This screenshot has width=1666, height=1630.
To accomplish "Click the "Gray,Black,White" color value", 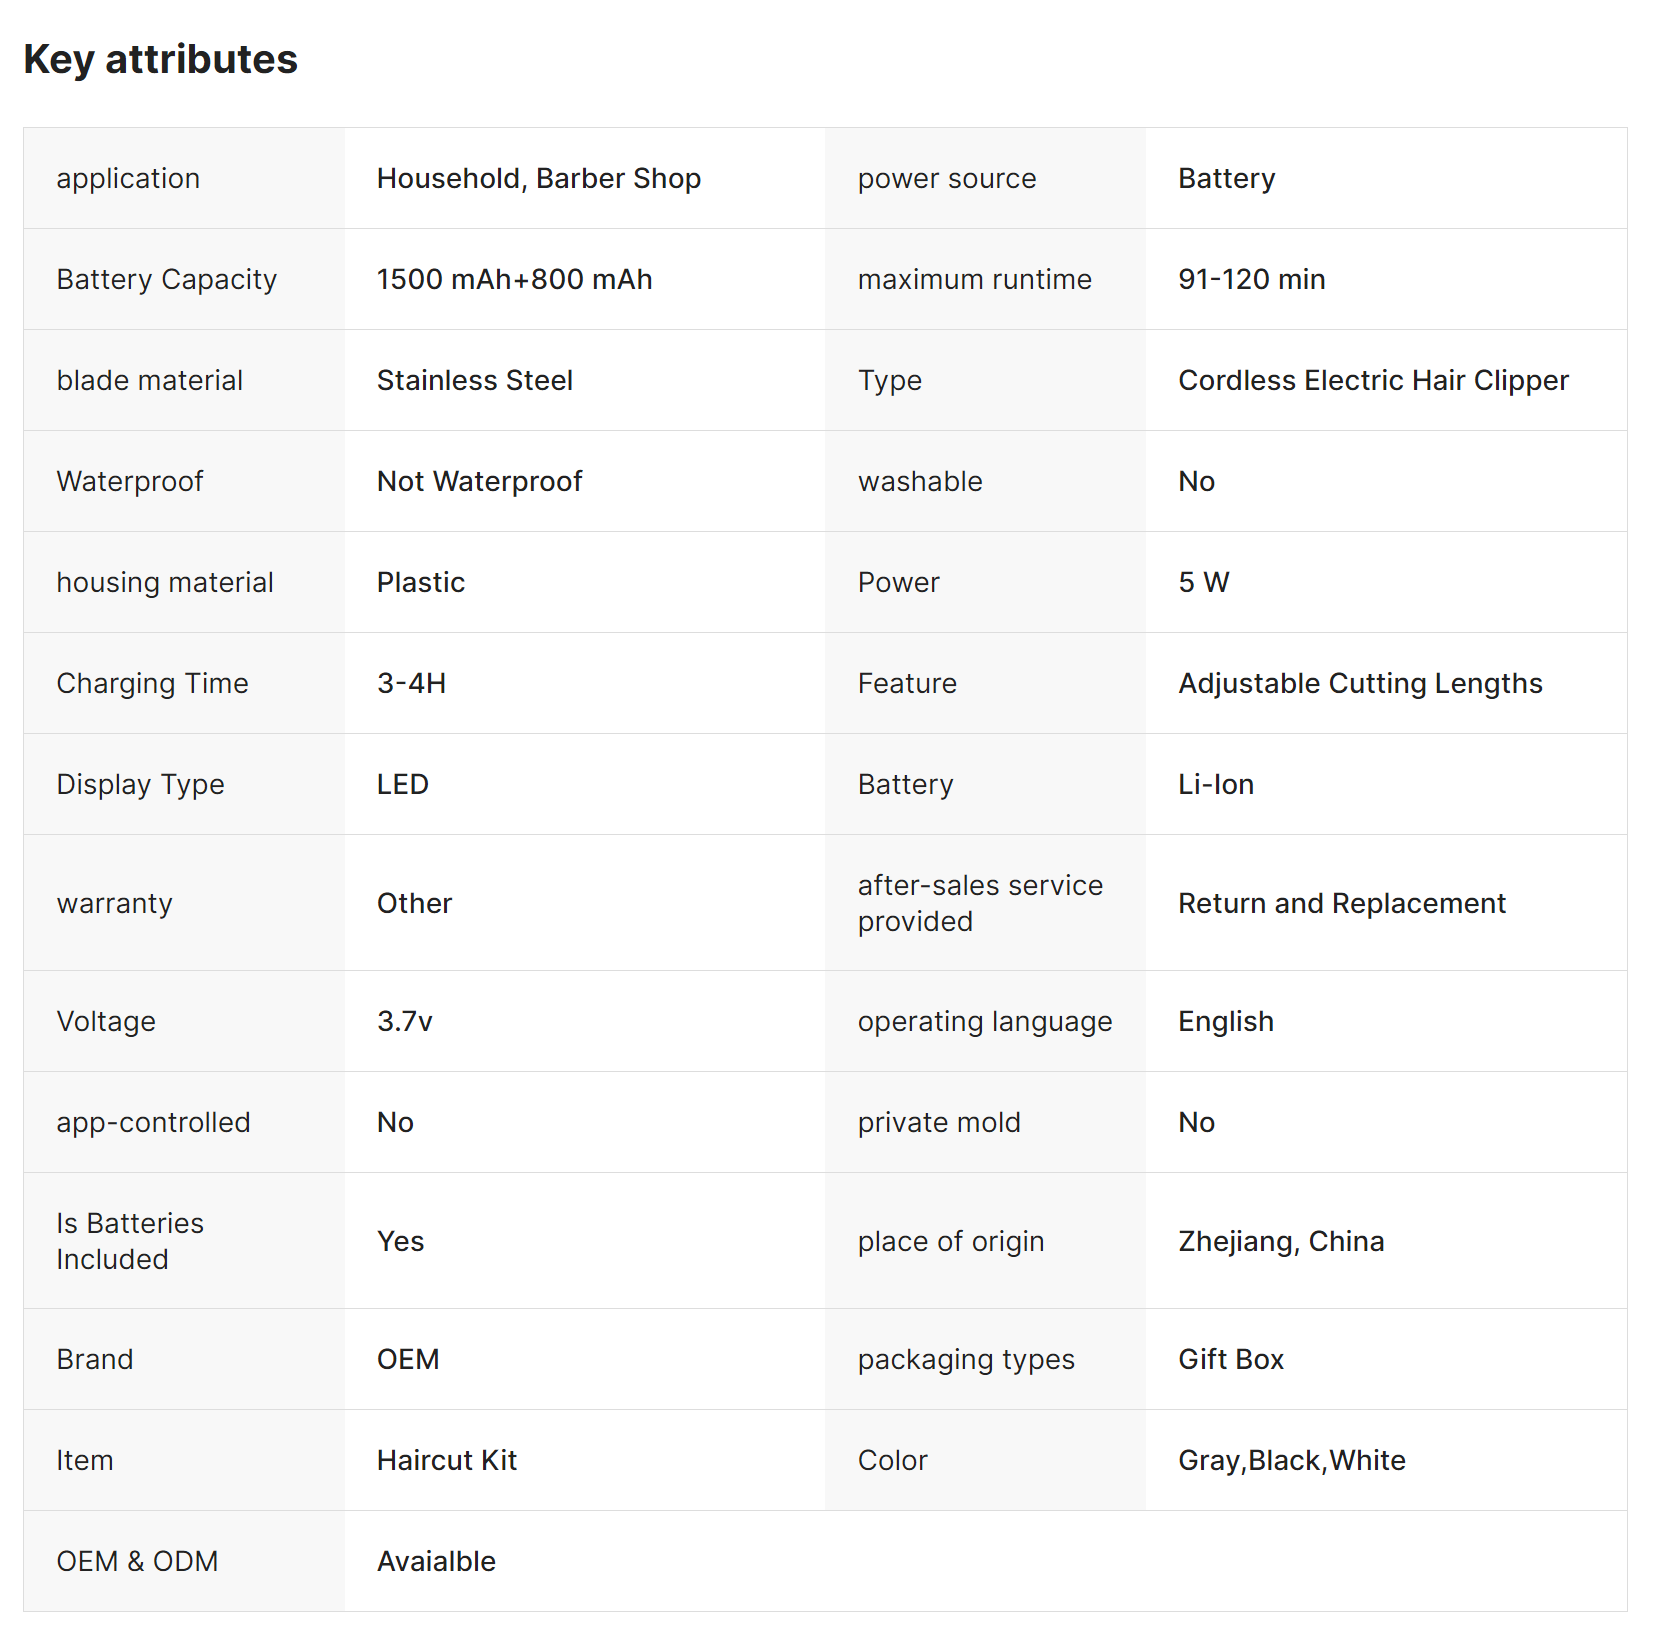I will 1291,1460.
